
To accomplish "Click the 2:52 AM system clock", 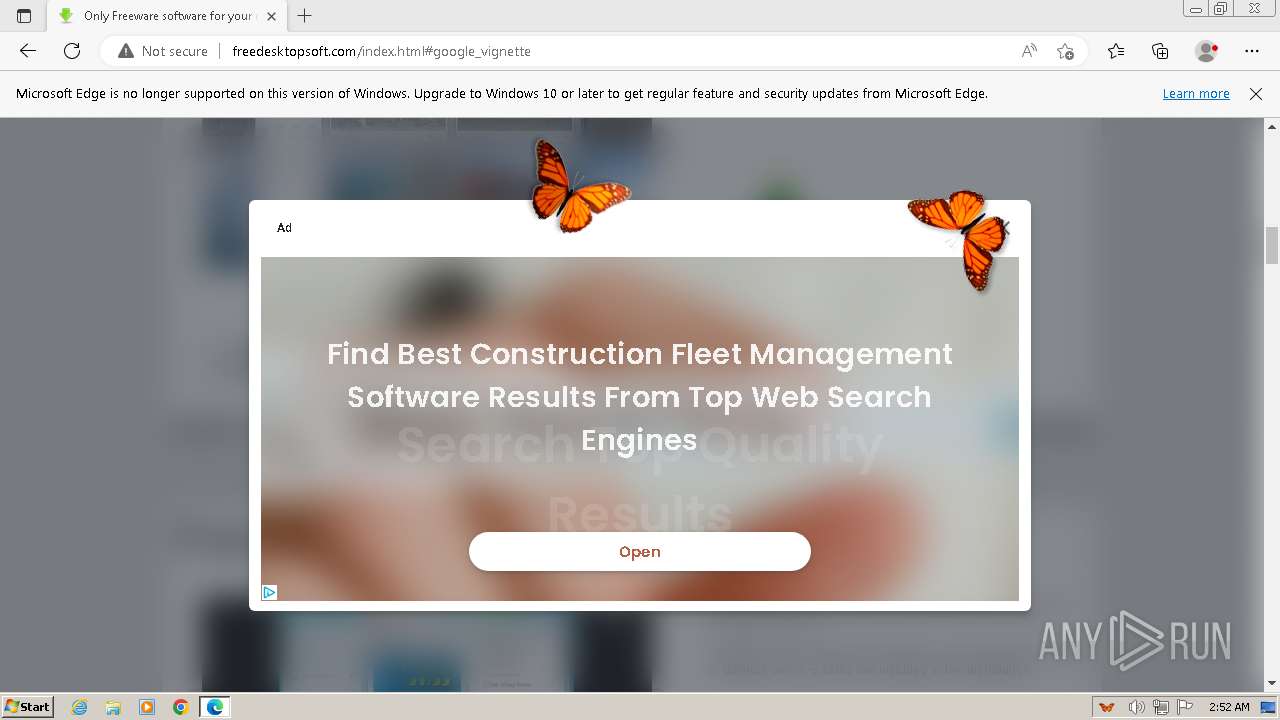I will point(1229,707).
